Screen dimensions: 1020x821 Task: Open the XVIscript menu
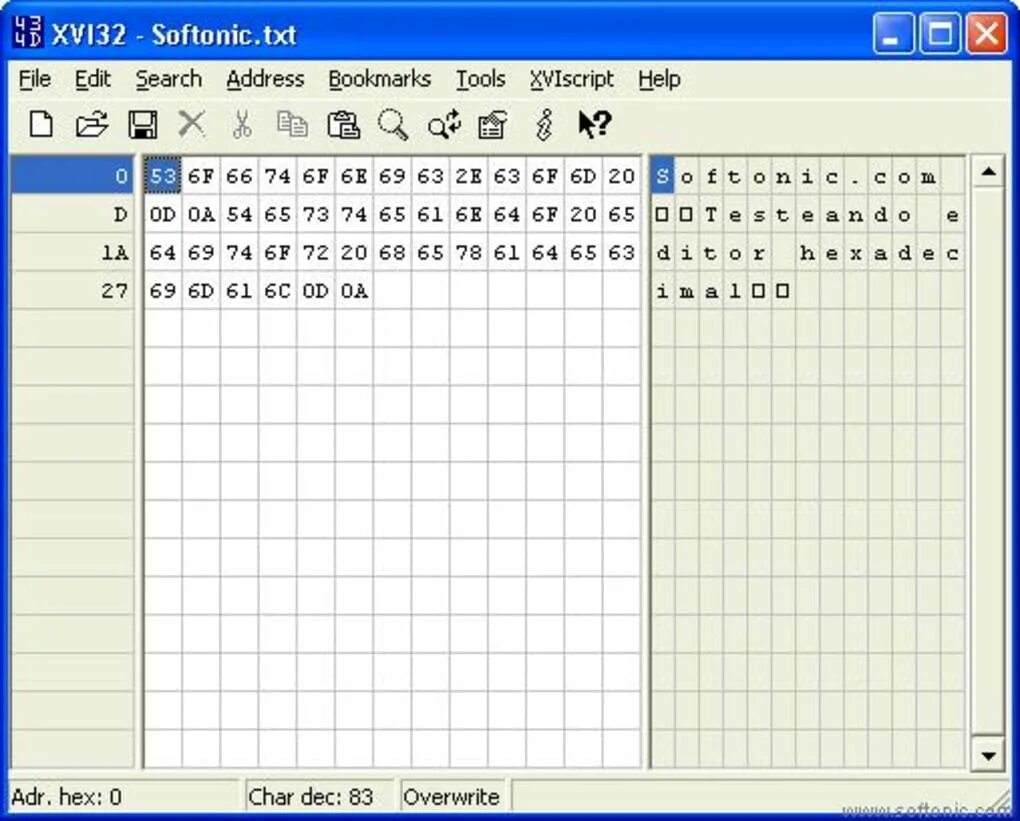[x=571, y=79]
